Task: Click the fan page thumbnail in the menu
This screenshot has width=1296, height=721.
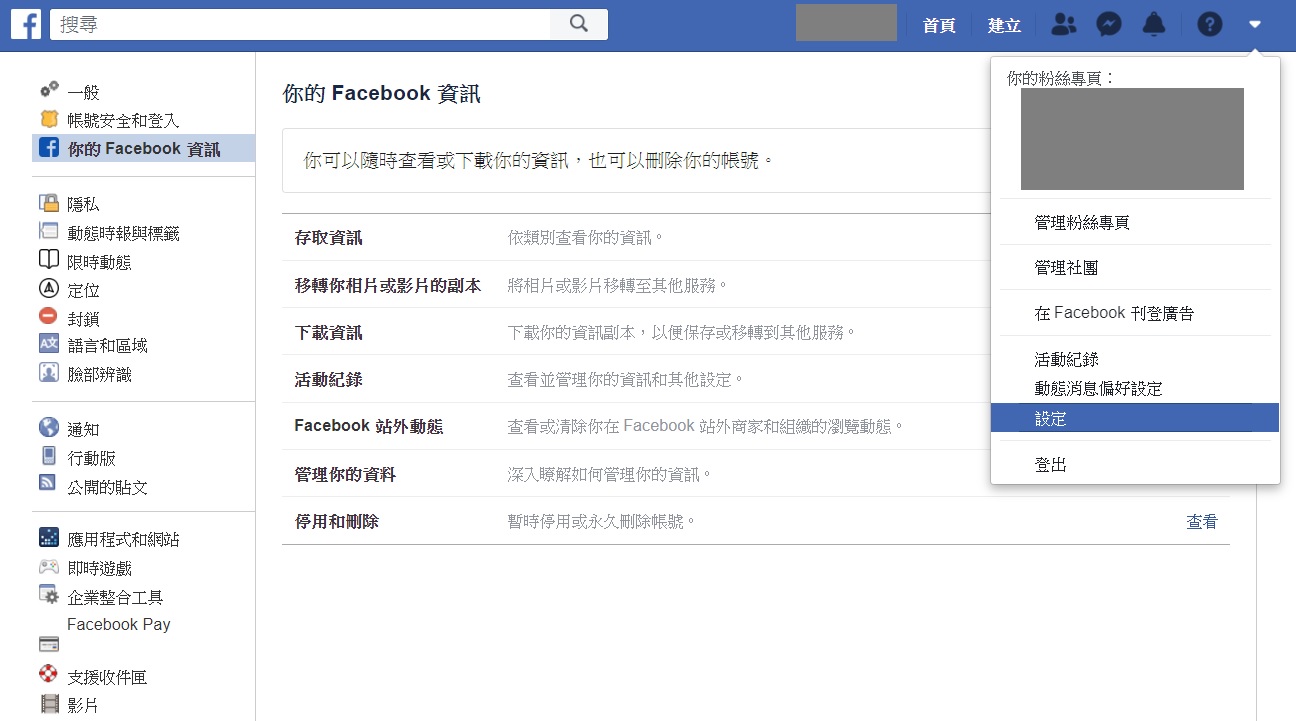Action: tap(1132, 139)
